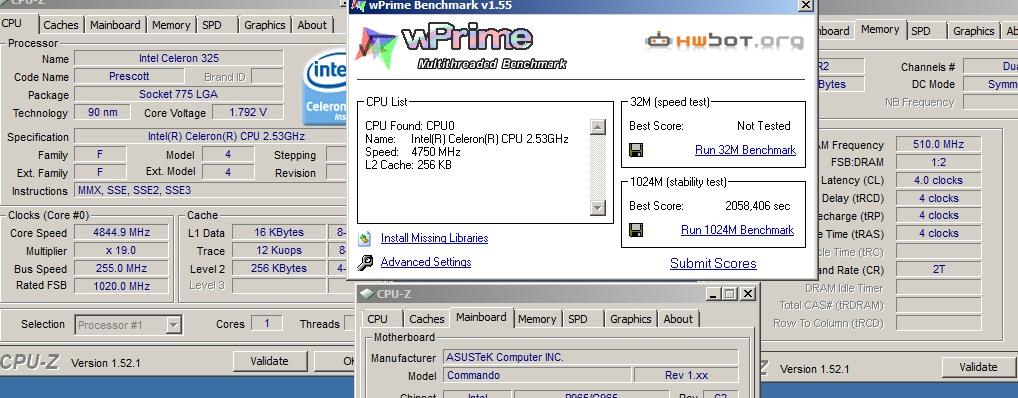
Task: Click the Multiplier value 'x 19.0'
Action: tap(121, 251)
